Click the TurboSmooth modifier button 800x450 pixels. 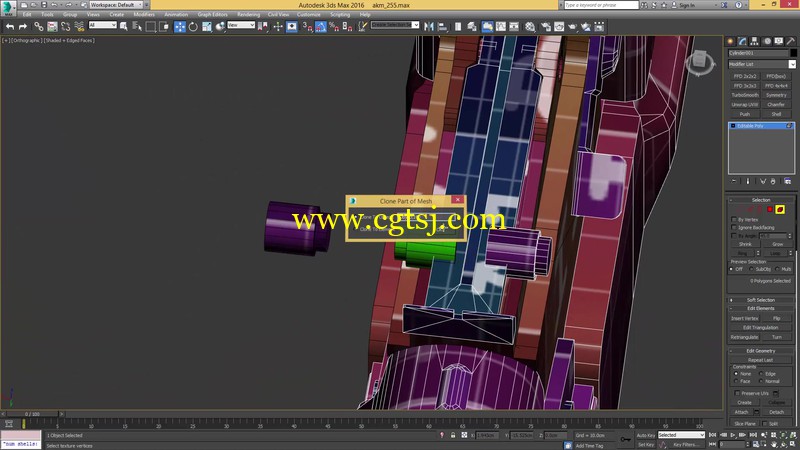click(x=745, y=95)
